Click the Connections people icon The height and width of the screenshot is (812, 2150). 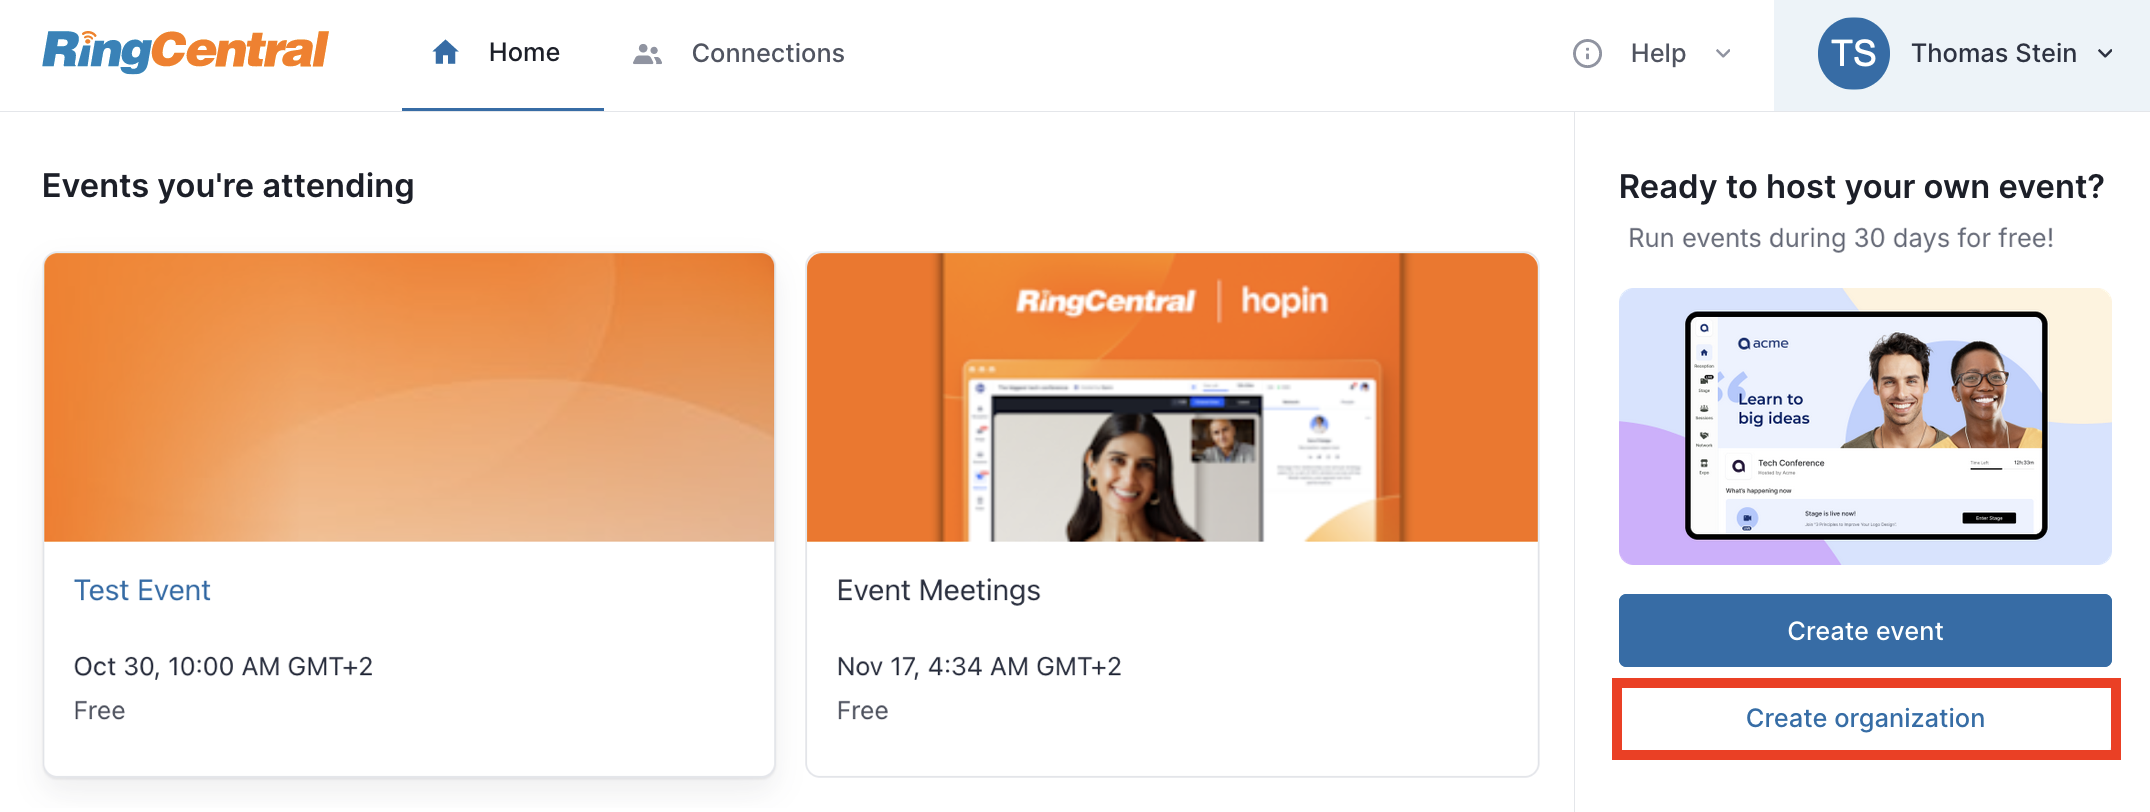[x=647, y=54]
